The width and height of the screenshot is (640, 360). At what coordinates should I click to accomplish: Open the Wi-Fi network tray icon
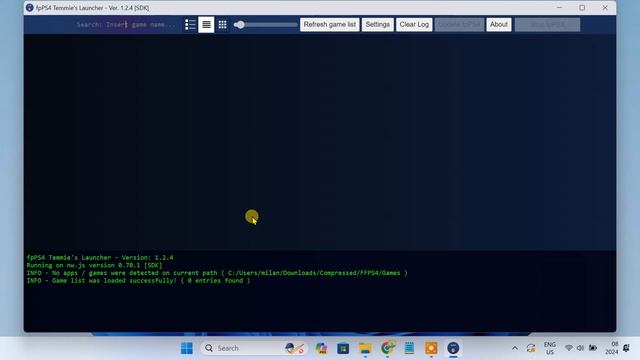569,348
